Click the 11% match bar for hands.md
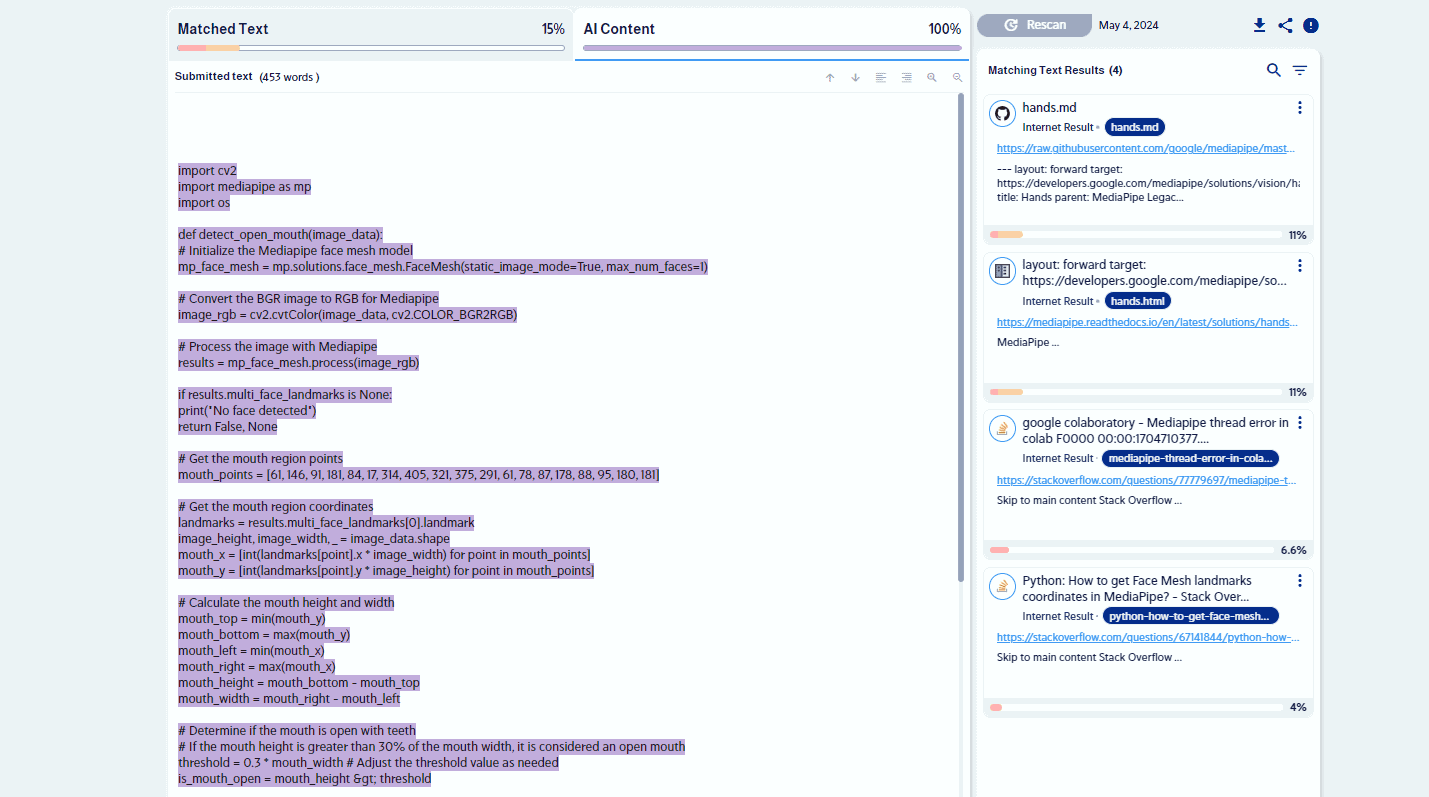1429x797 pixels. click(1135, 235)
